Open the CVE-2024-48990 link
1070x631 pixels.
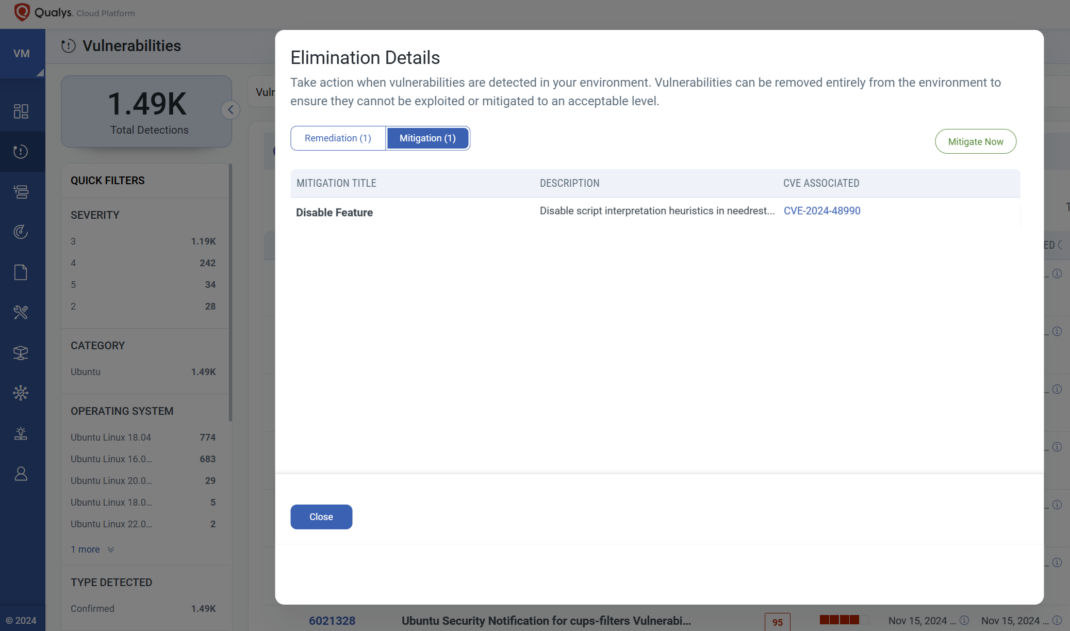coord(822,211)
